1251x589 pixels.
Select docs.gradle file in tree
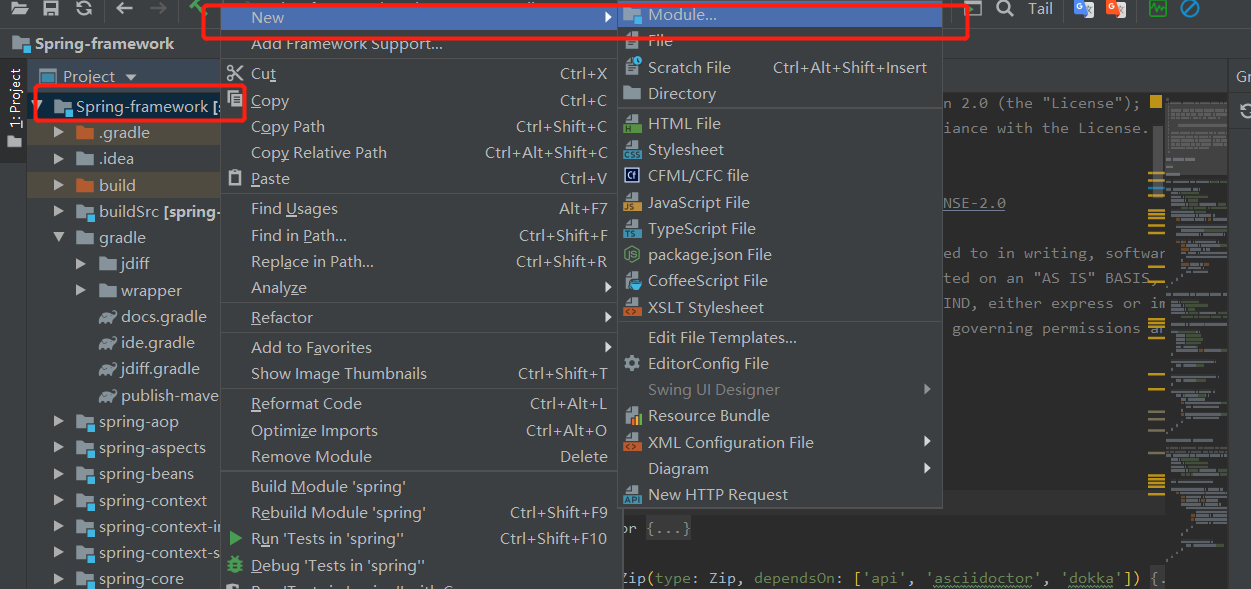pyautogui.click(x=152, y=317)
